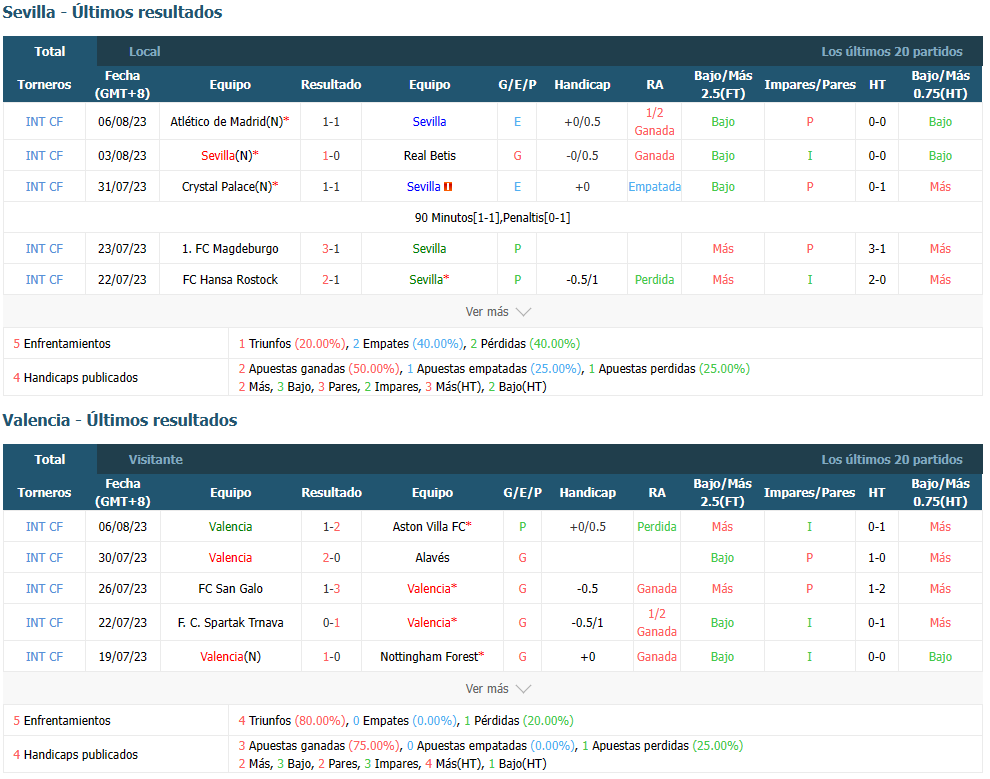Click the 1-3 result at FC San Galo
The image size is (990, 779).
331,588
